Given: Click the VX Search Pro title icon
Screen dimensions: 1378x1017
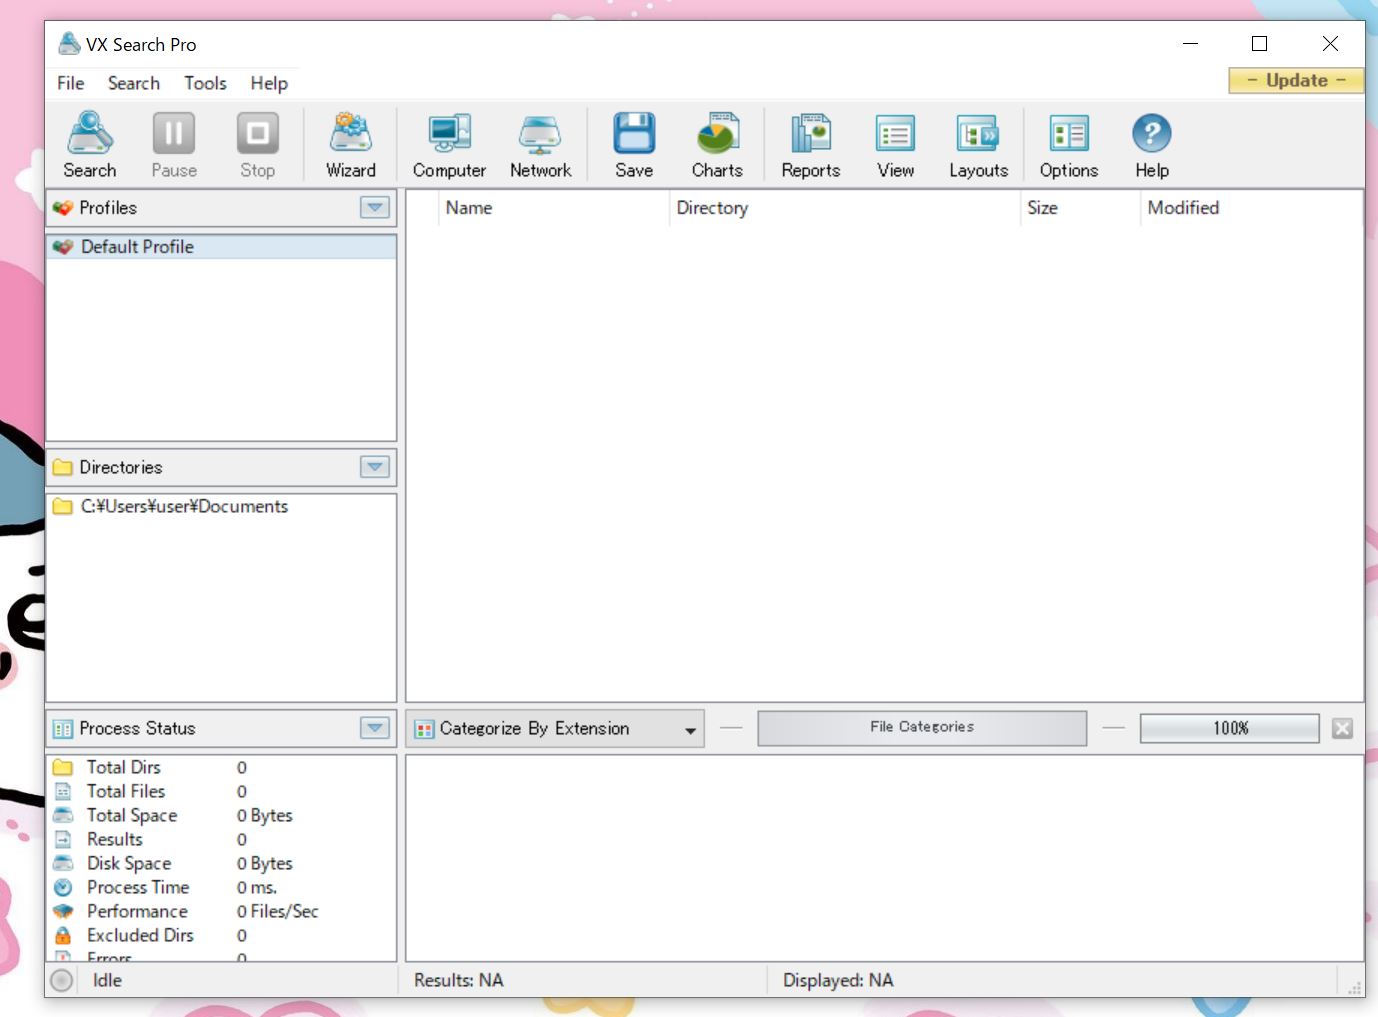Looking at the screenshot, I should pyautogui.click(x=69, y=44).
